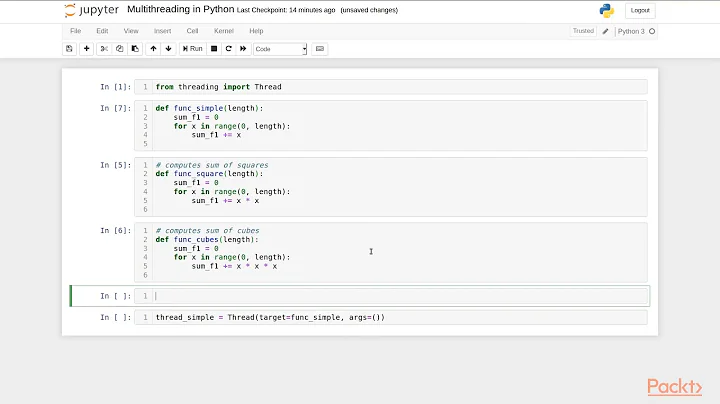Open the cell type Code dropdown
This screenshot has height=404, width=720.
(x=280, y=49)
